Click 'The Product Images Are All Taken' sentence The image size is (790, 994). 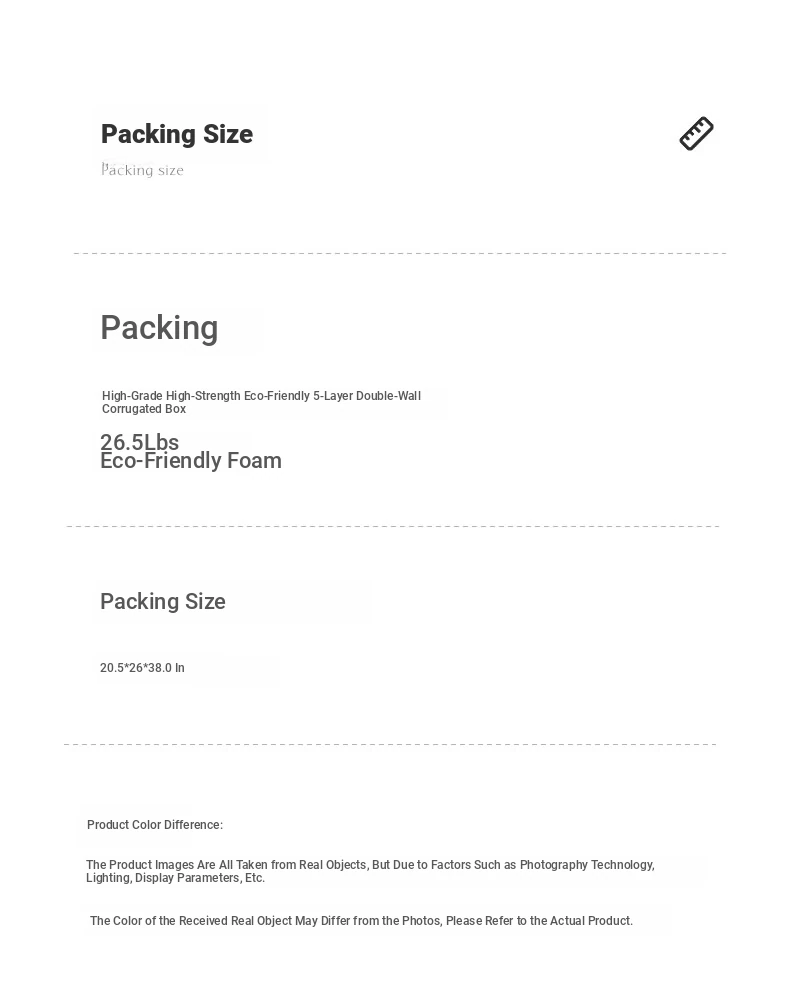click(x=370, y=865)
